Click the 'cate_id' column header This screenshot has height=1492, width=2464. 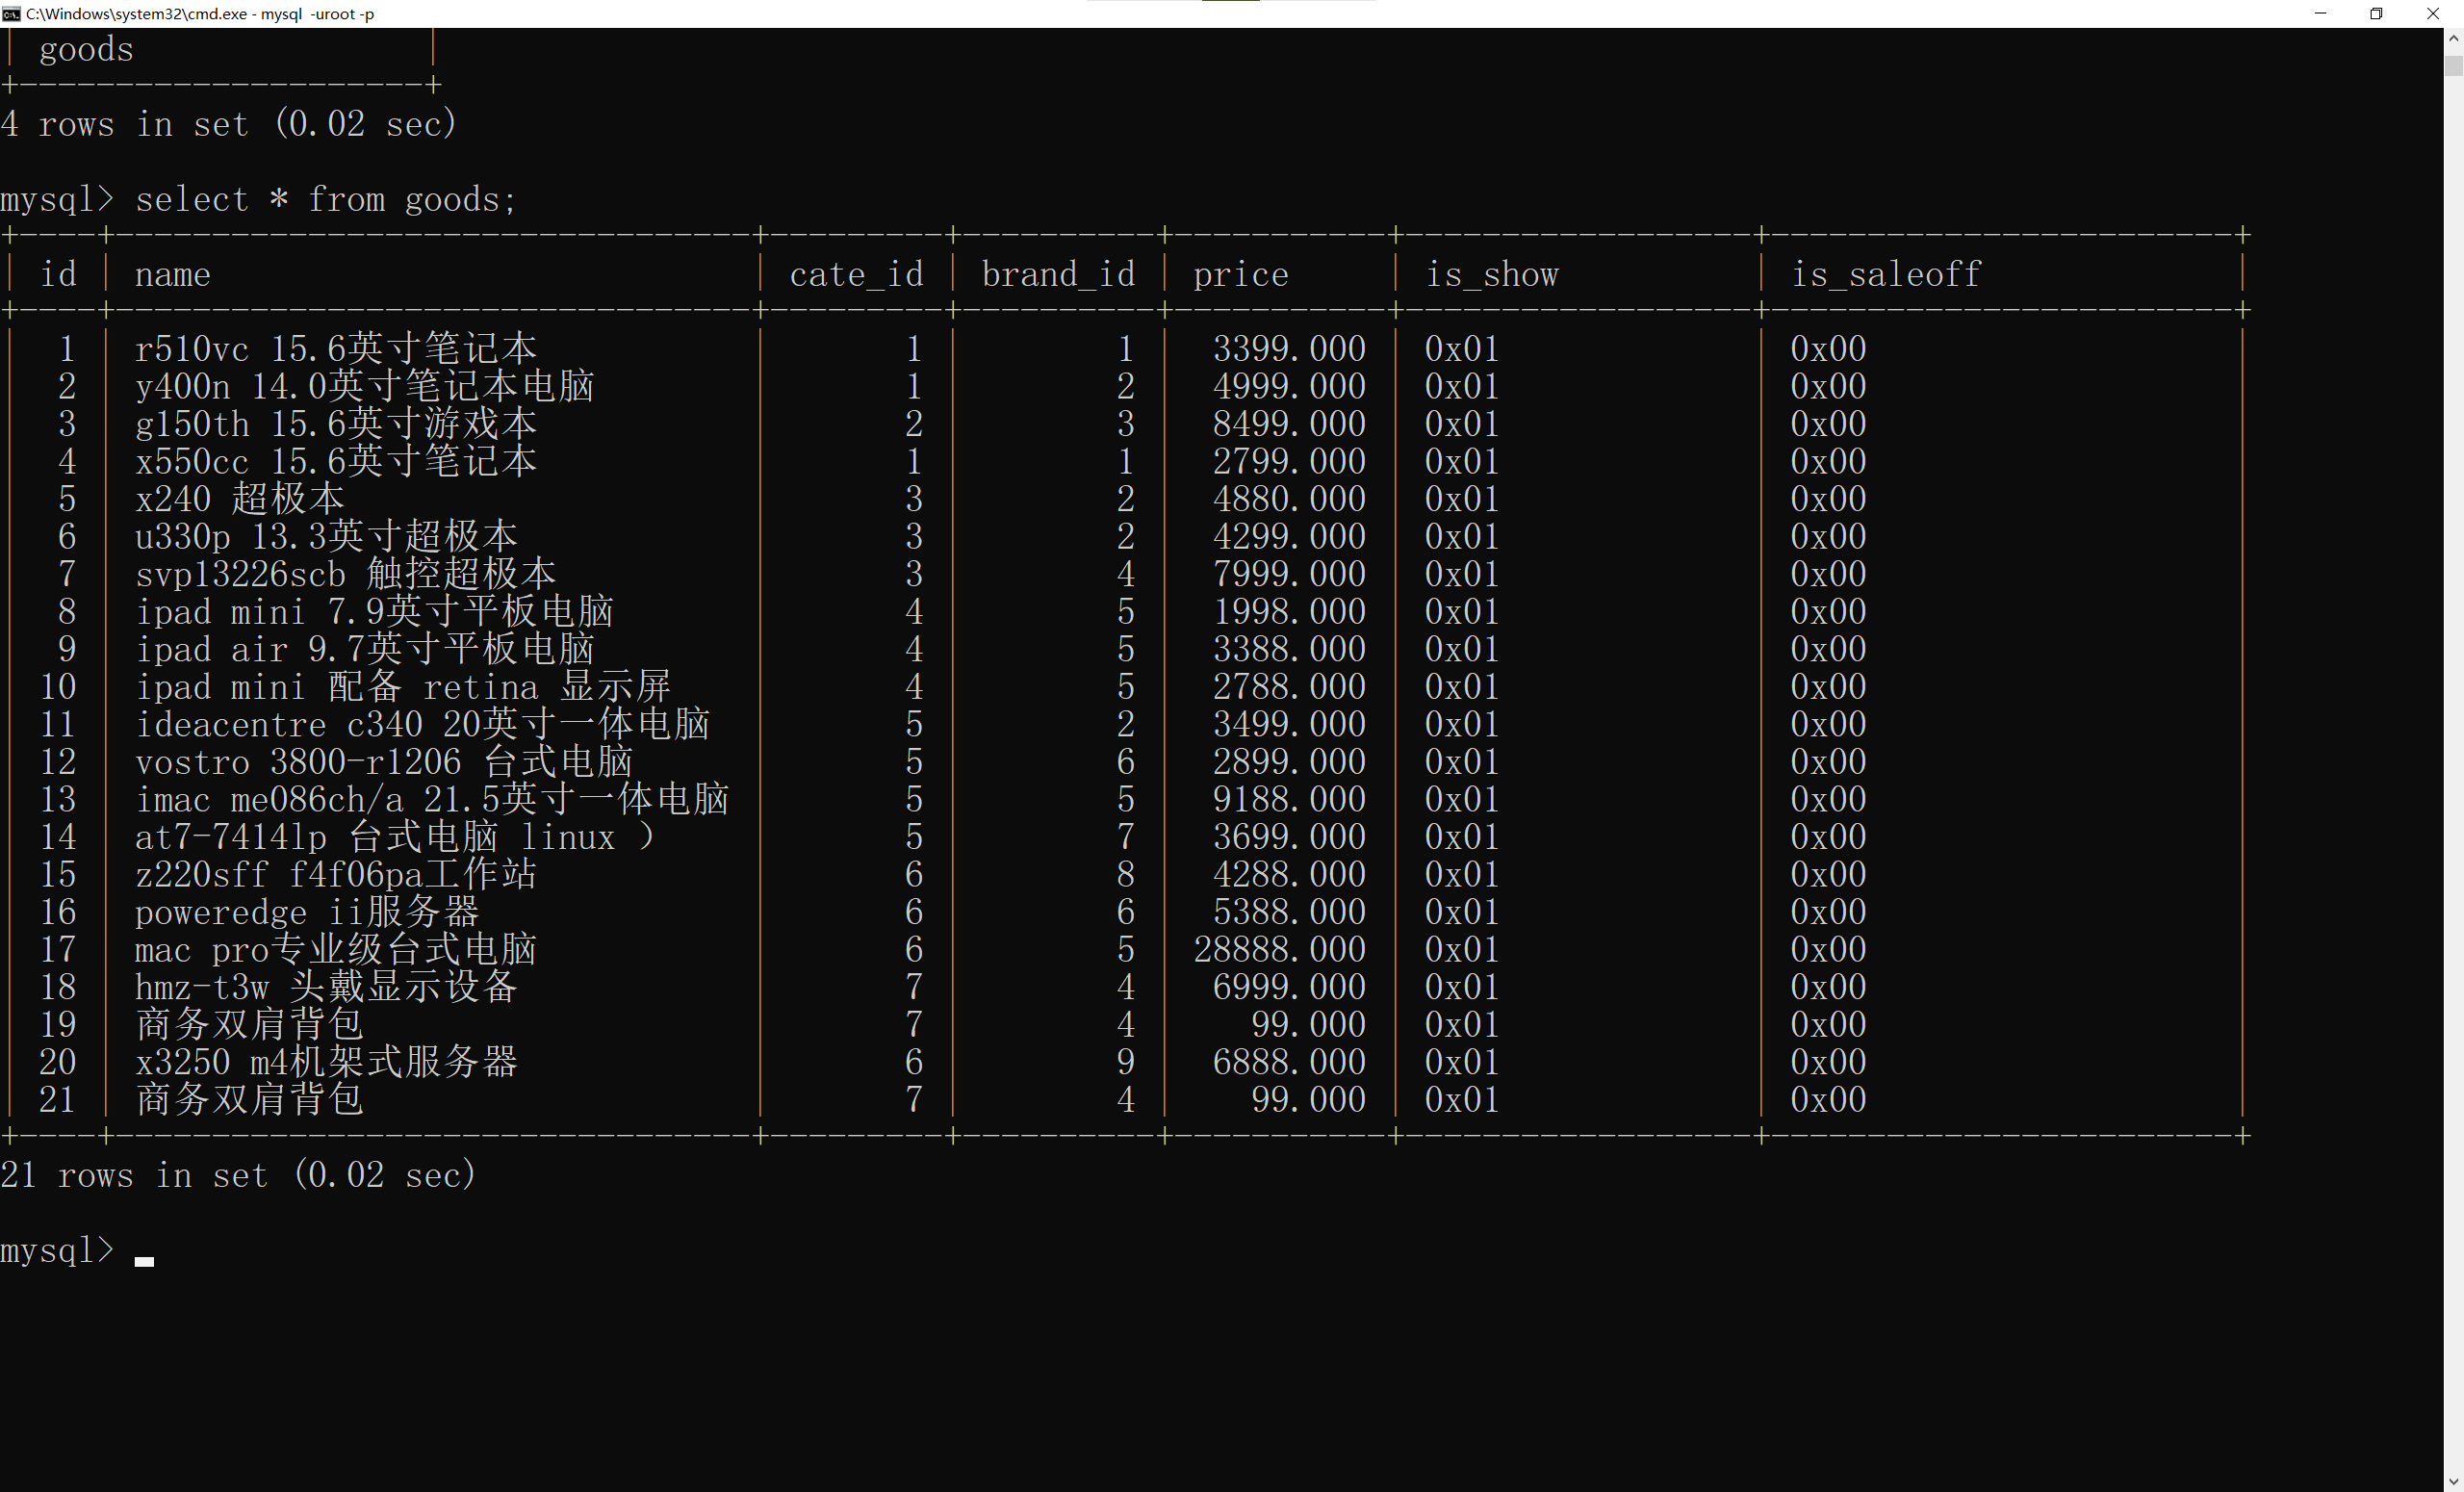click(856, 274)
